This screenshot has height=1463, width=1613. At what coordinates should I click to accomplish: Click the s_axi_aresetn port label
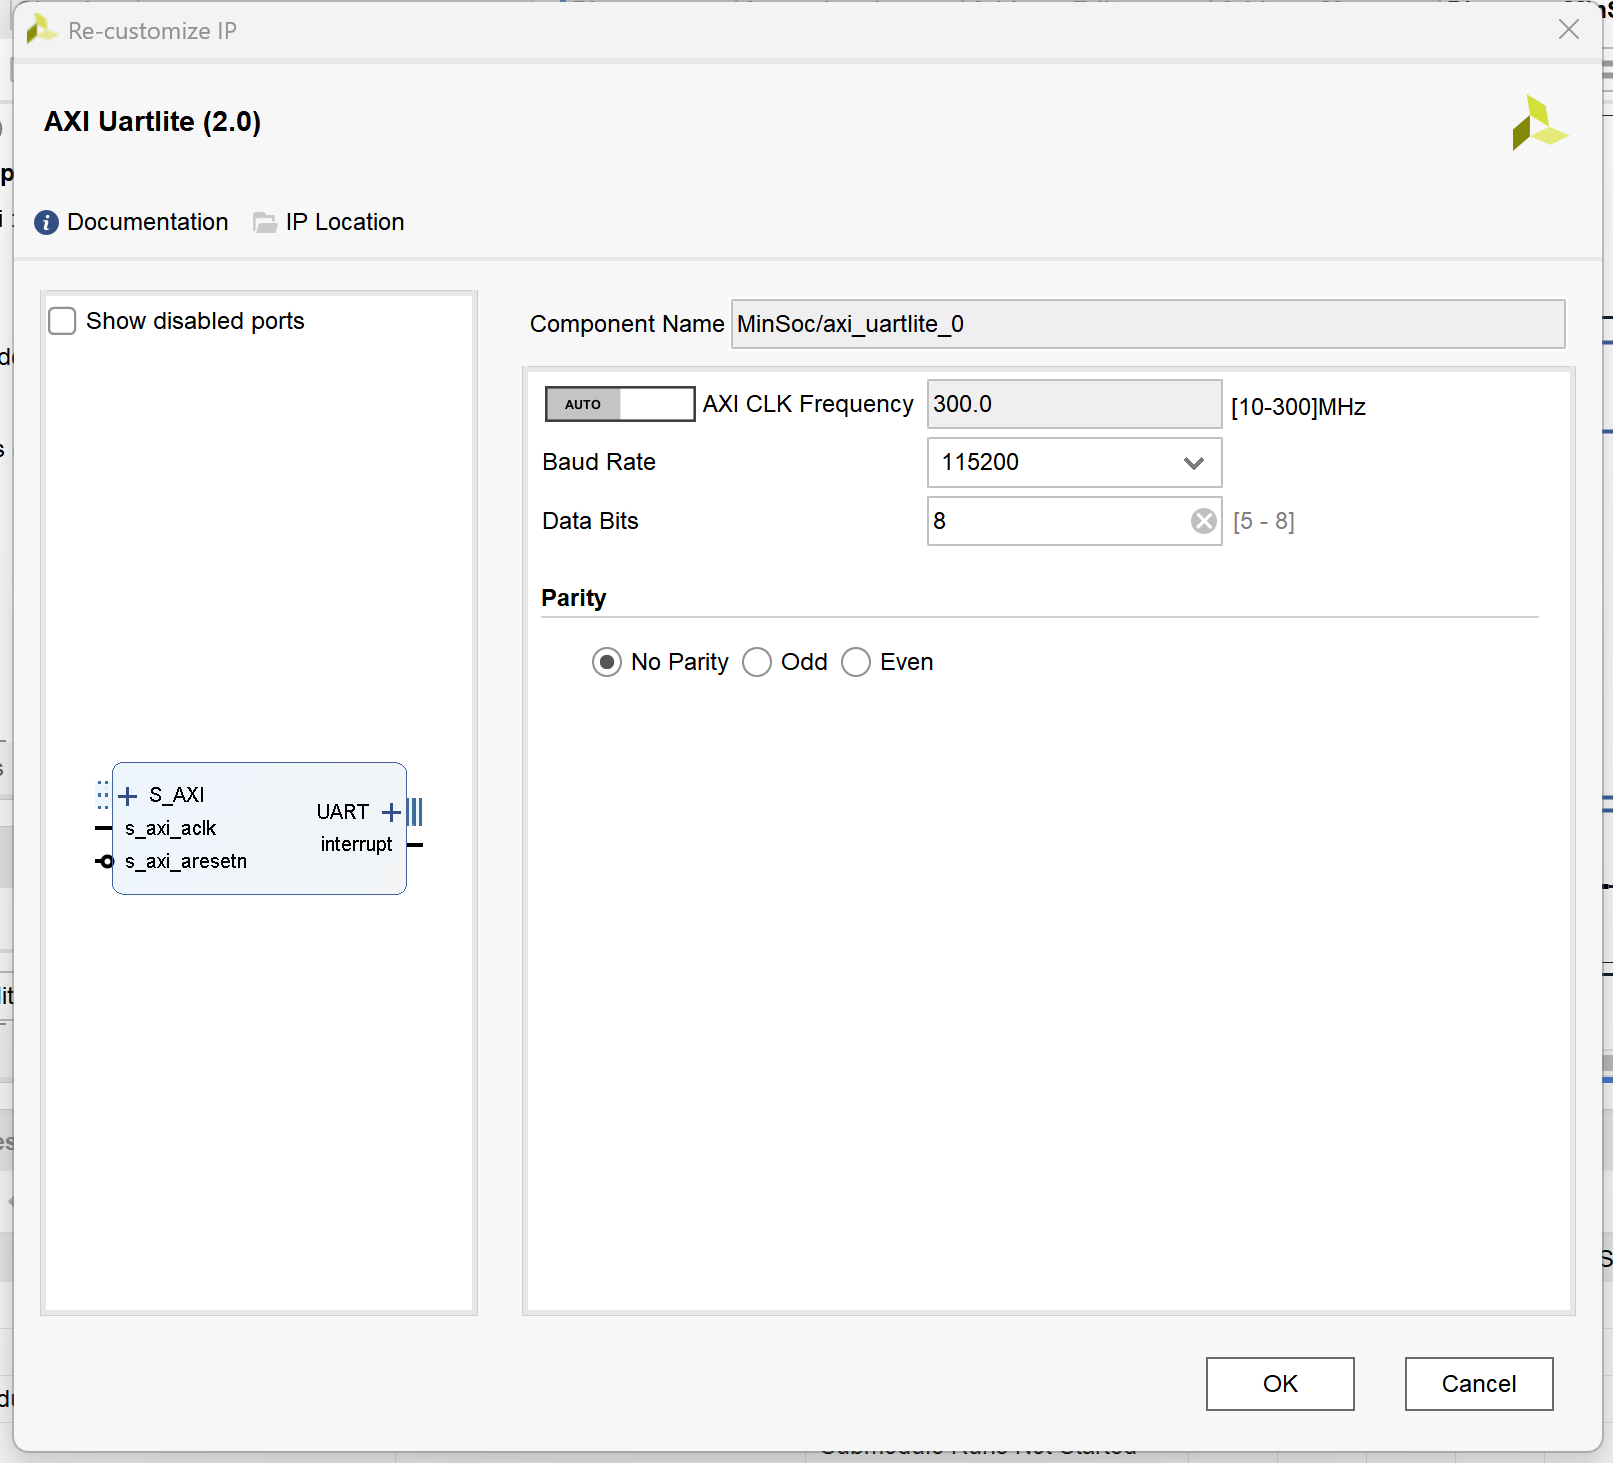[186, 861]
